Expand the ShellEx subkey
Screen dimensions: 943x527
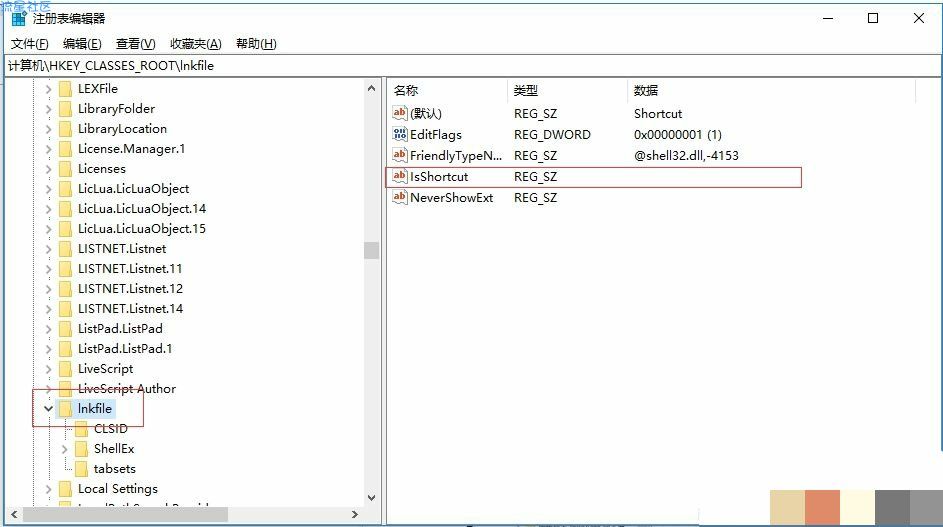tap(64, 449)
